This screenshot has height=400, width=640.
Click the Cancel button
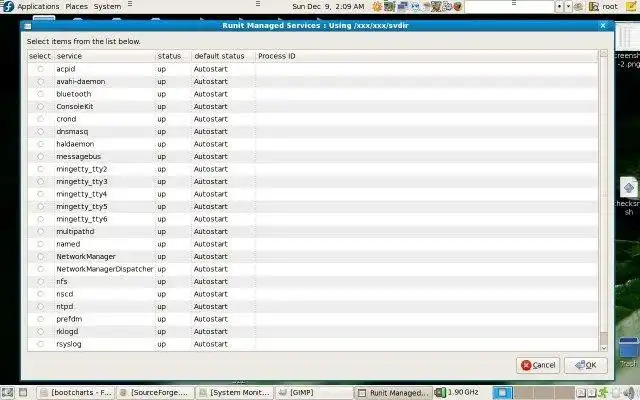click(538, 365)
